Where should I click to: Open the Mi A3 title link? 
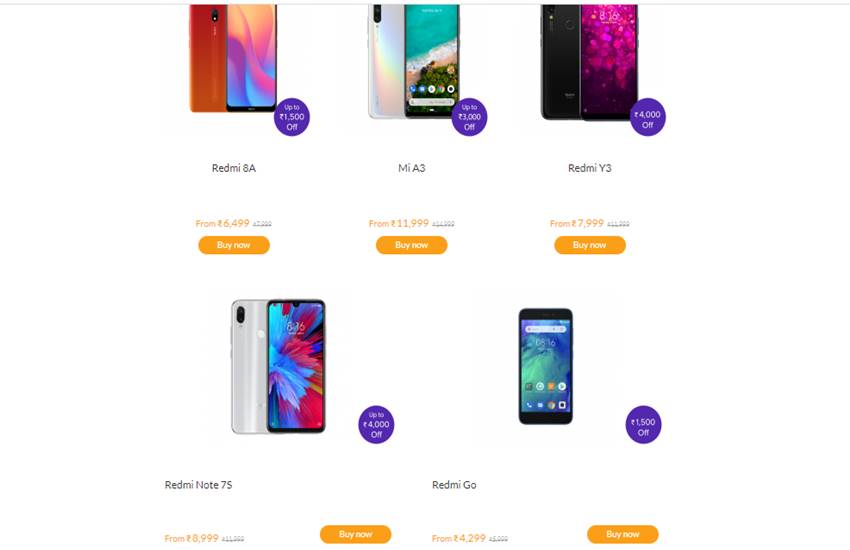tap(411, 168)
